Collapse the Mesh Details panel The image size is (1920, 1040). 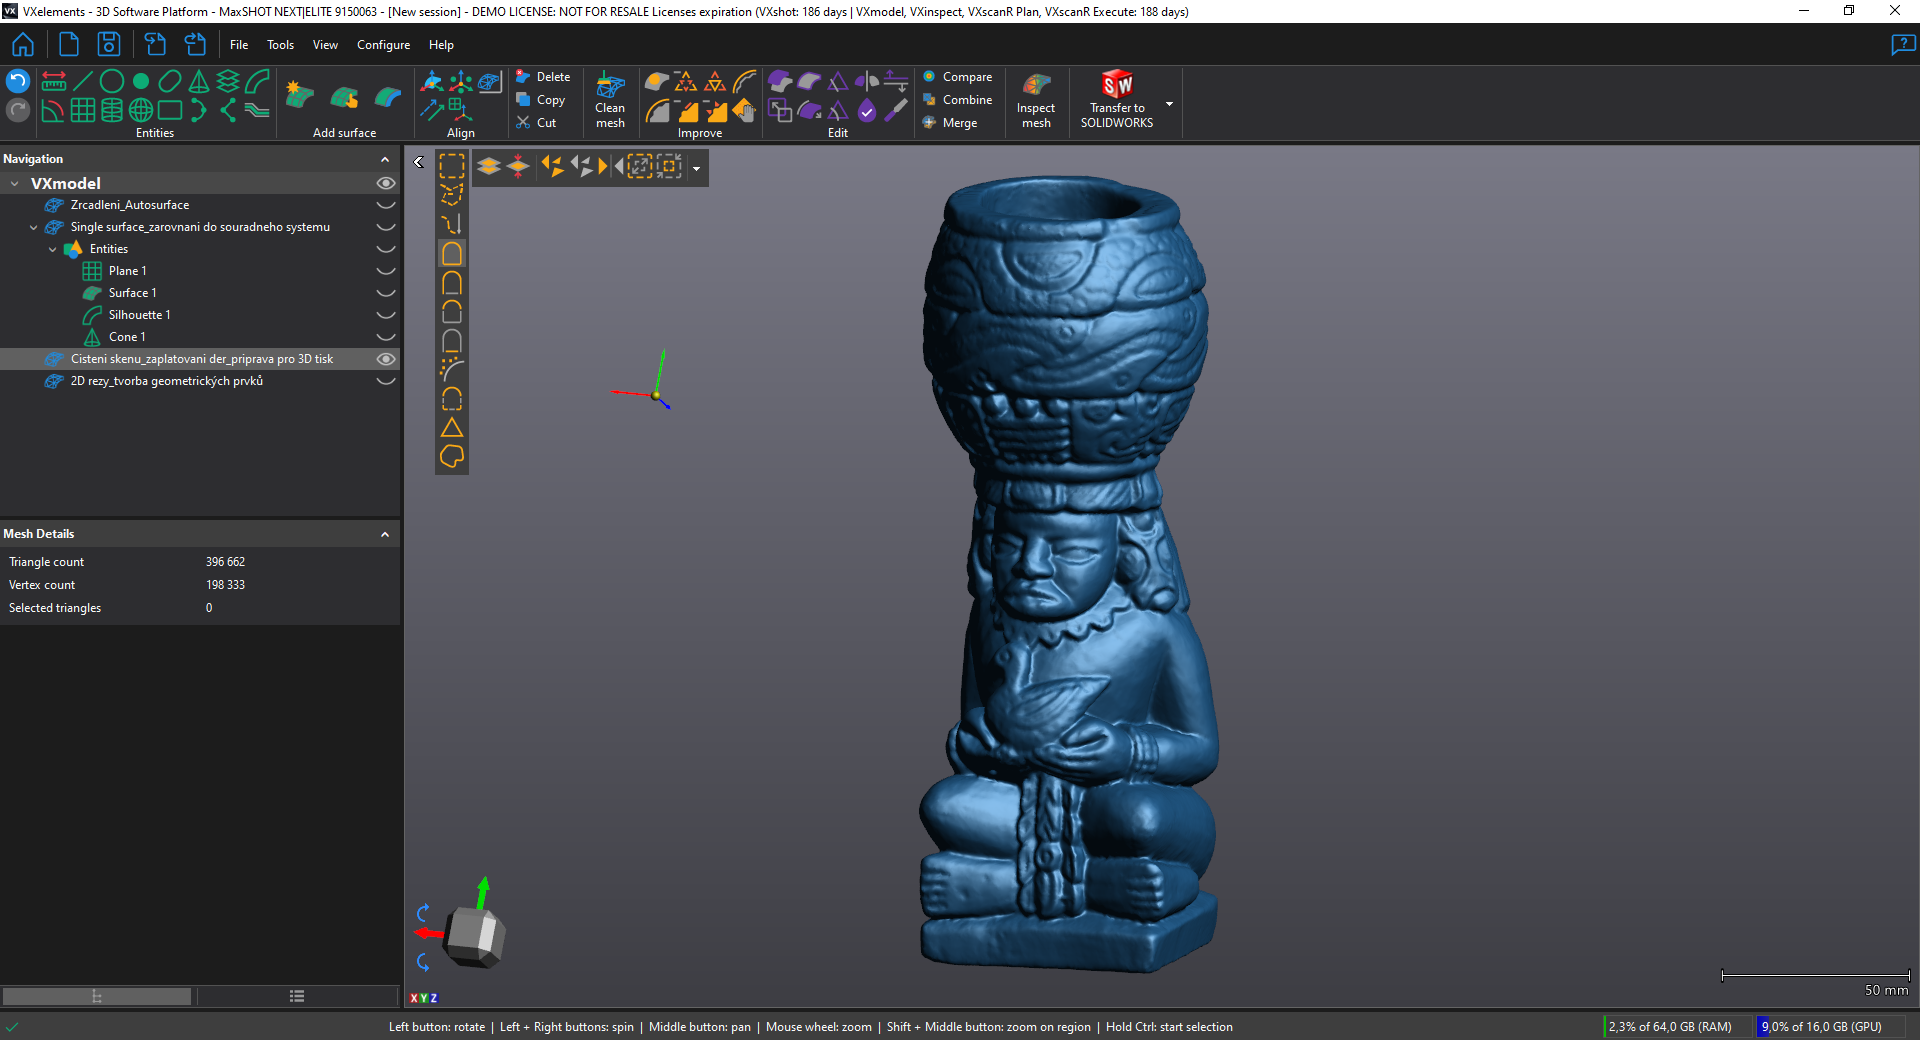coord(385,534)
